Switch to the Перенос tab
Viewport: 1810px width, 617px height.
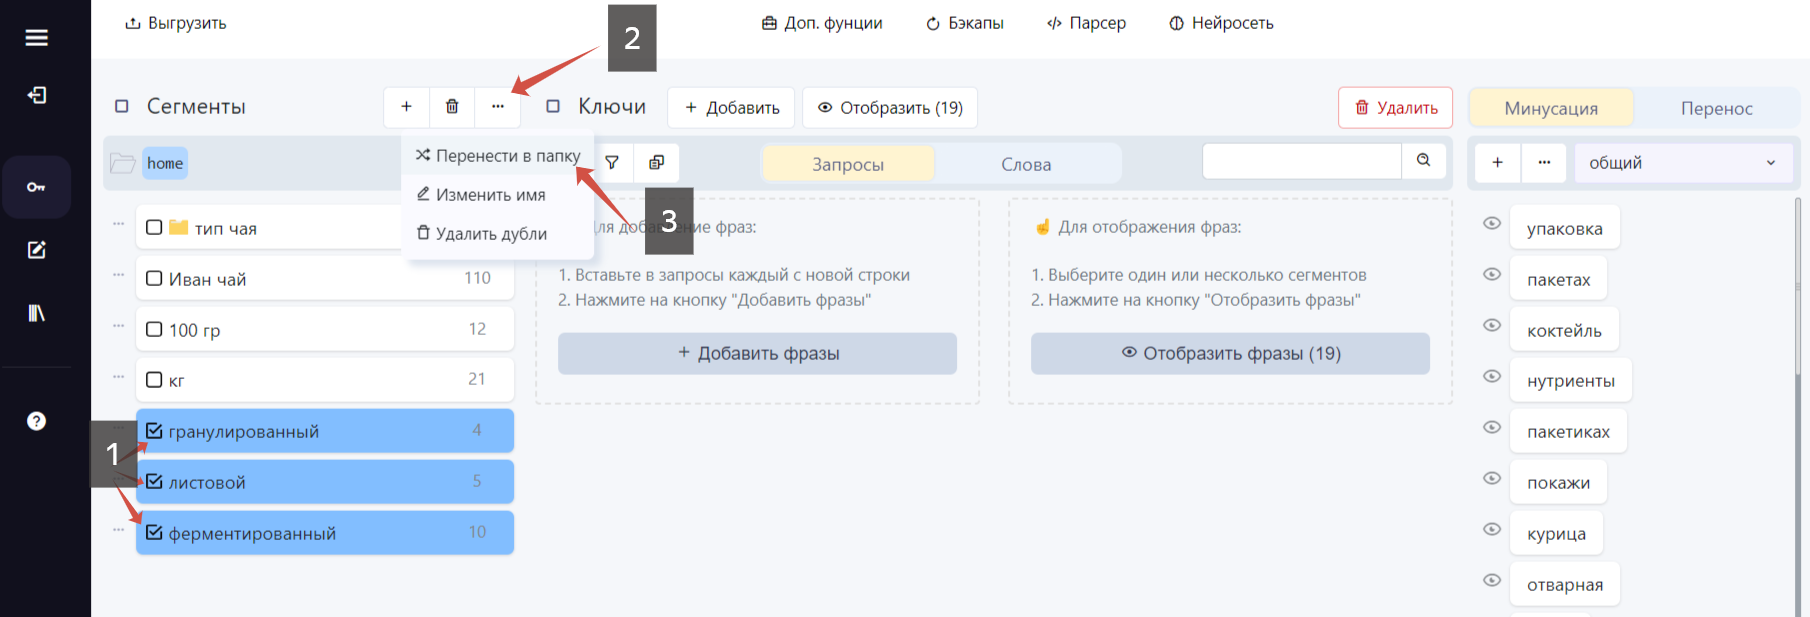pos(1716,108)
